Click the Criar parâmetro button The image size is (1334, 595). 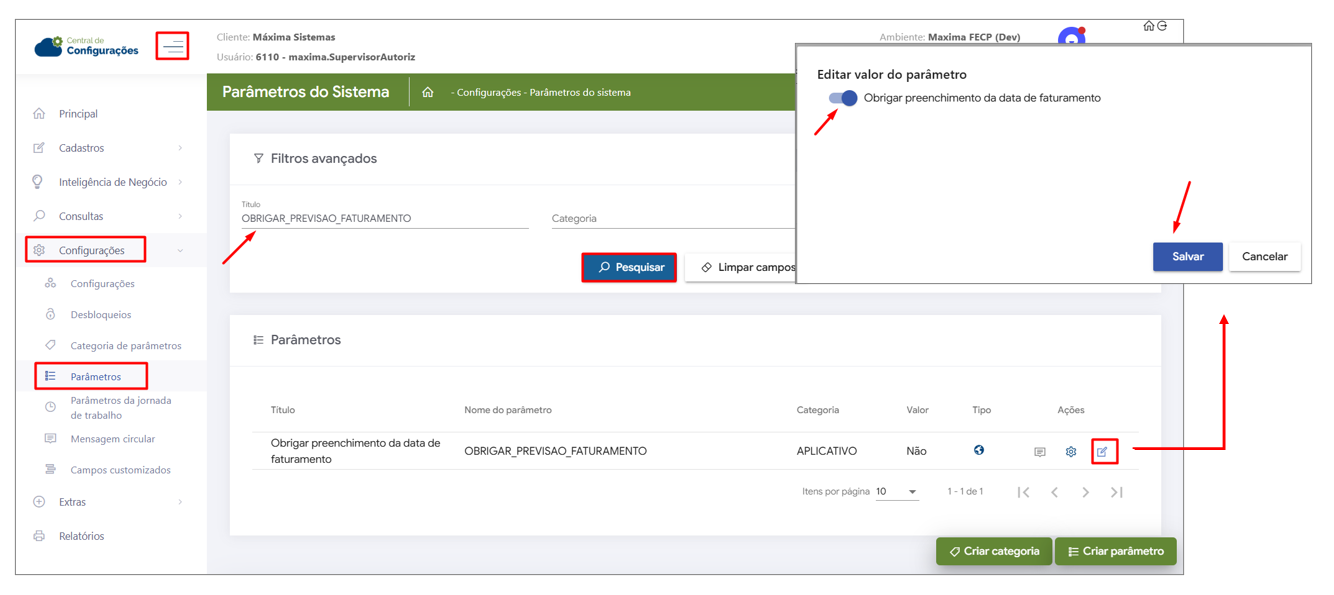coord(1116,551)
